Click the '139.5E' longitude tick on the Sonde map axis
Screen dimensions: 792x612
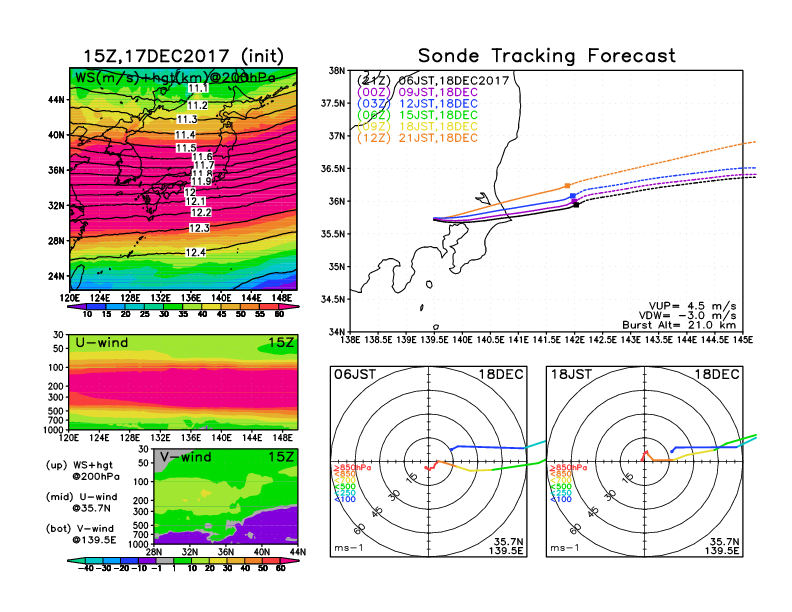tap(434, 340)
